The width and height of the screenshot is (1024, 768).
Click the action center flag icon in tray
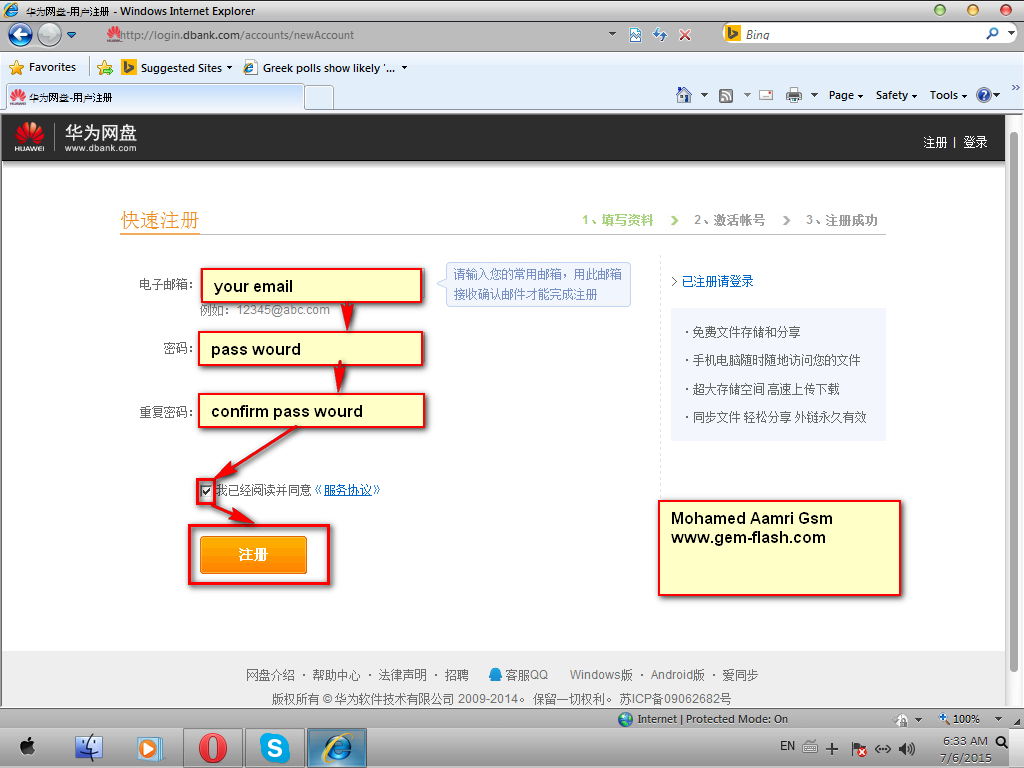click(x=859, y=749)
